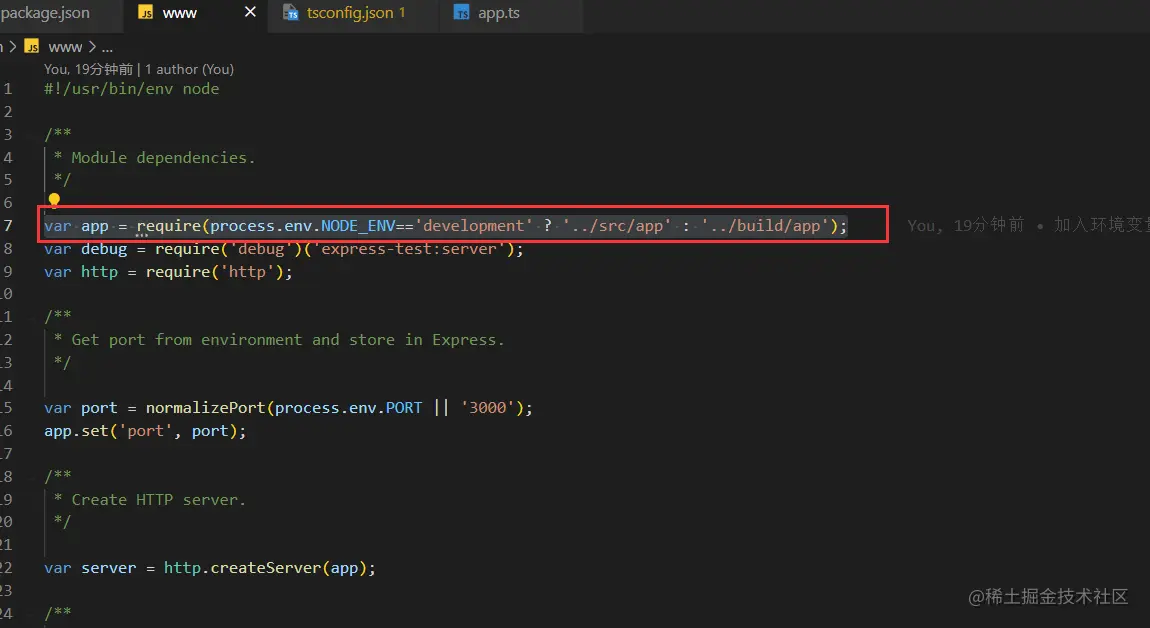Click 'server' variable name on line 22

109,568
